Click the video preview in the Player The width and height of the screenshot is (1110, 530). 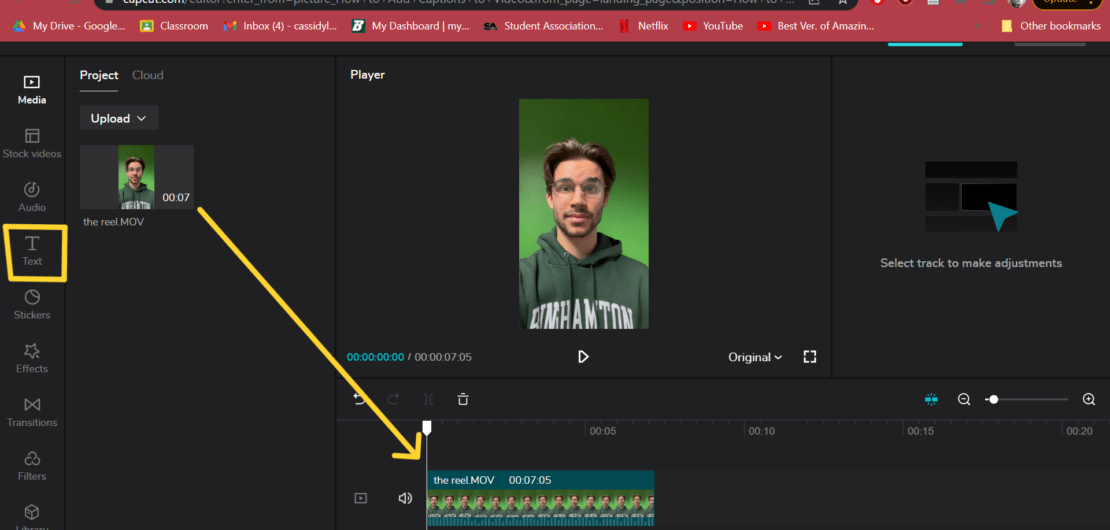pyautogui.click(x=583, y=214)
